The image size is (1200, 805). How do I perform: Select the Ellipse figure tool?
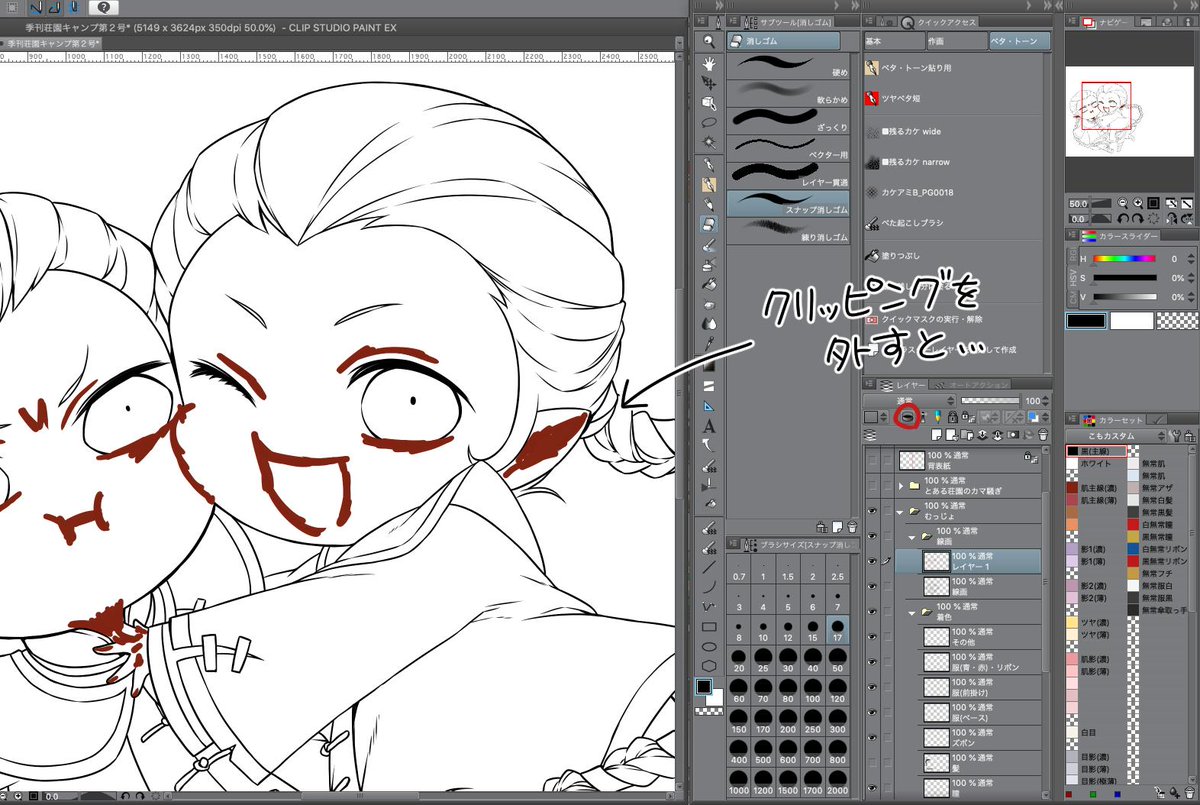(709, 646)
